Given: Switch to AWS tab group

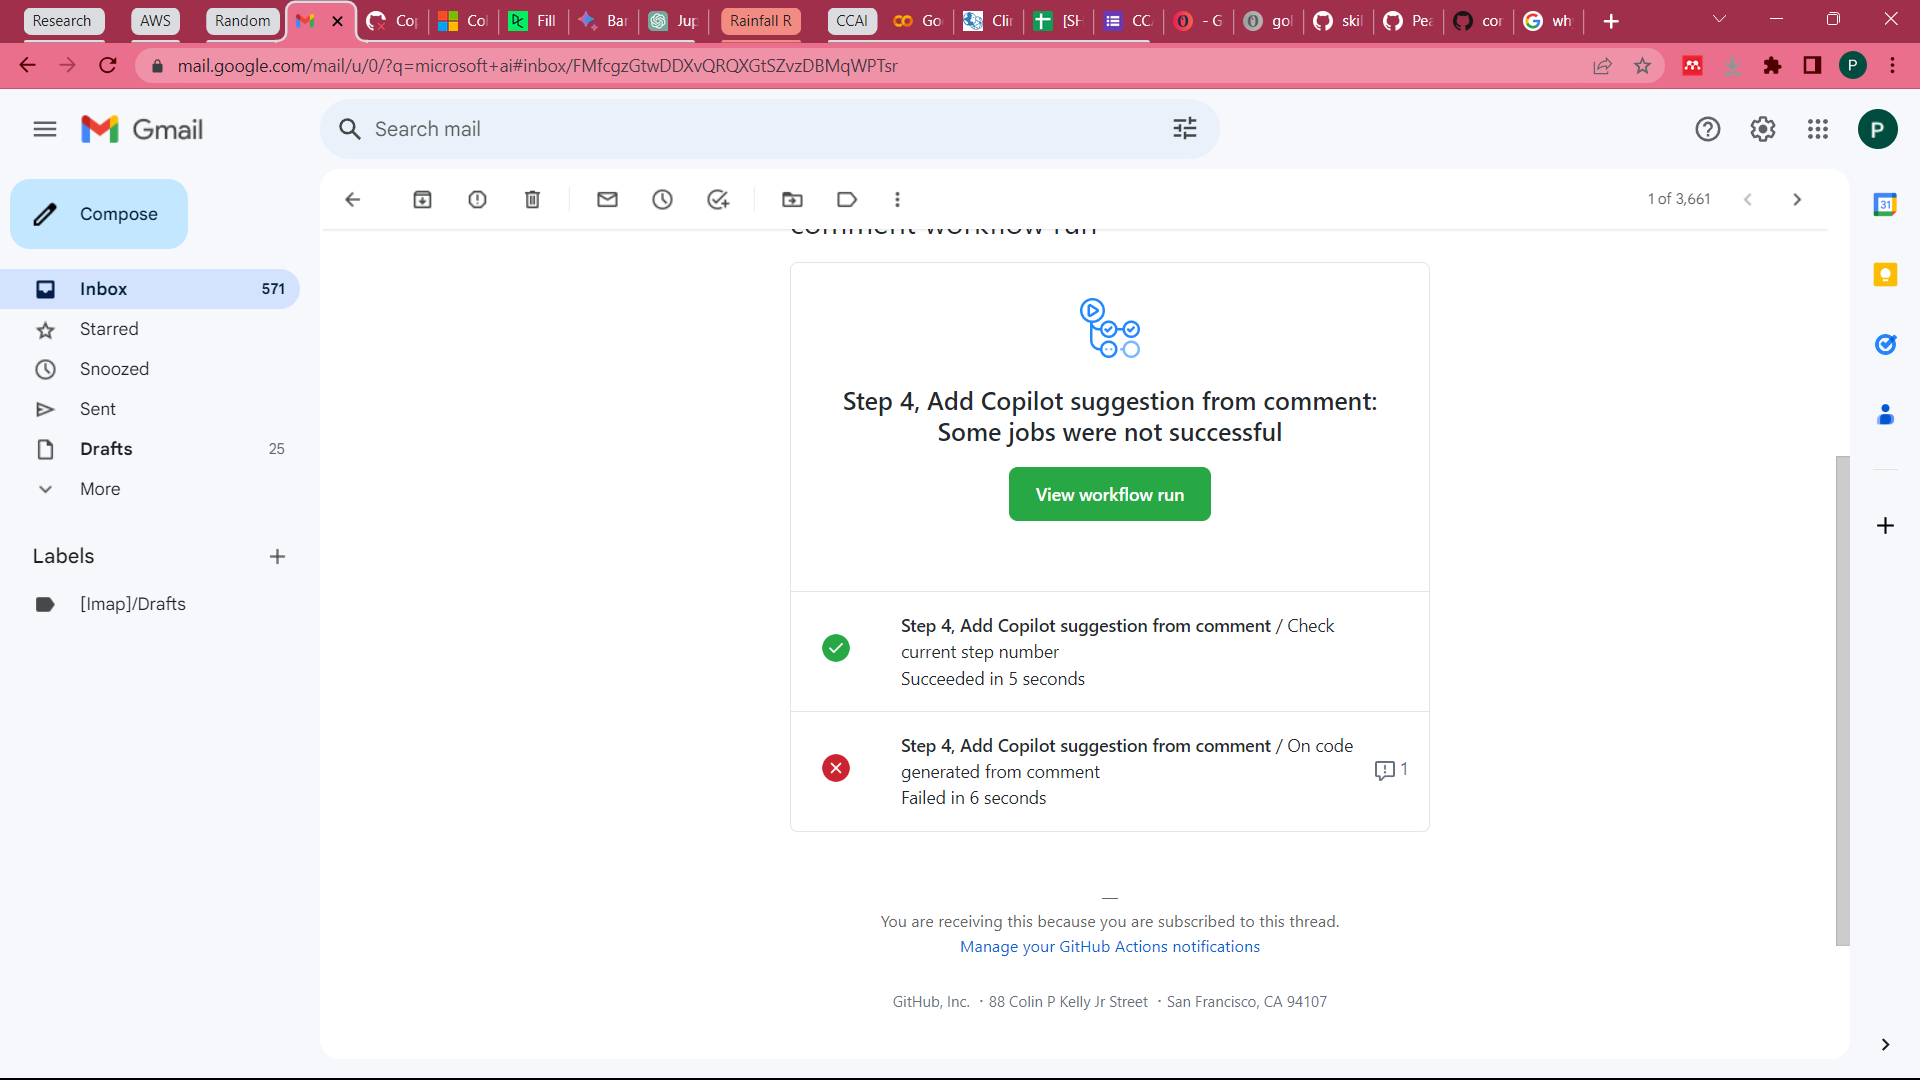Looking at the screenshot, I should 155,21.
